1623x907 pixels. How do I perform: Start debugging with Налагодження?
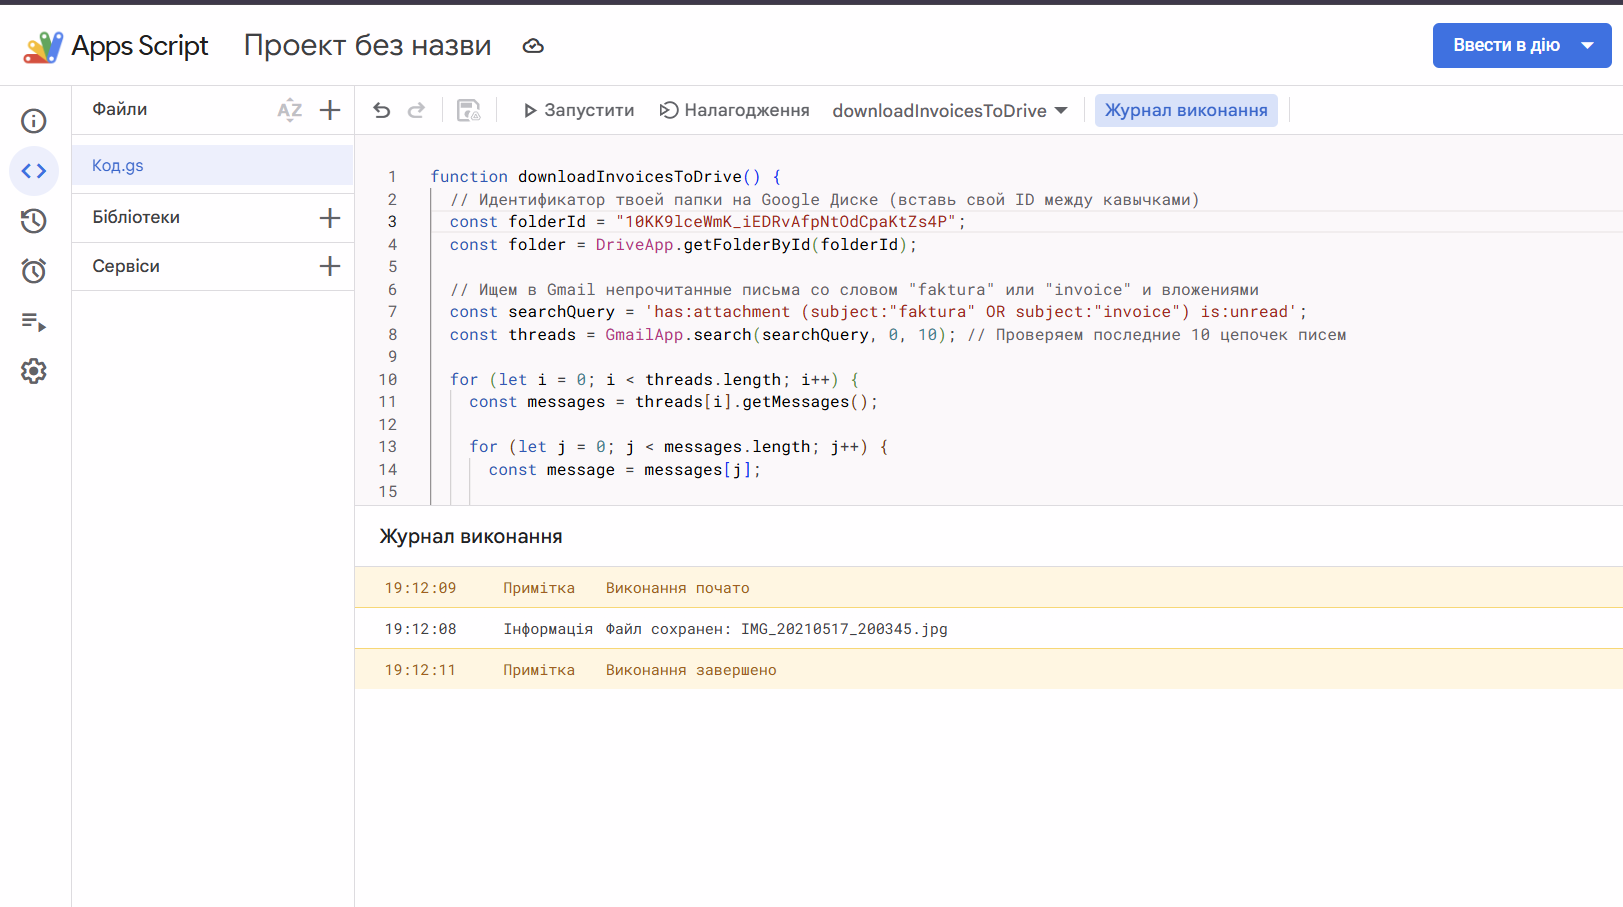(735, 110)
